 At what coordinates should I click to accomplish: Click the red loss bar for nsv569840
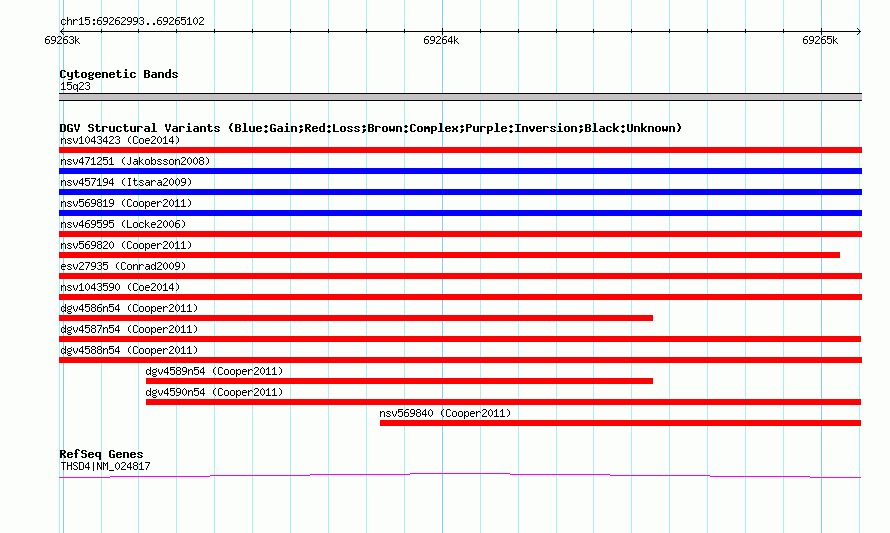coord(620,423)
